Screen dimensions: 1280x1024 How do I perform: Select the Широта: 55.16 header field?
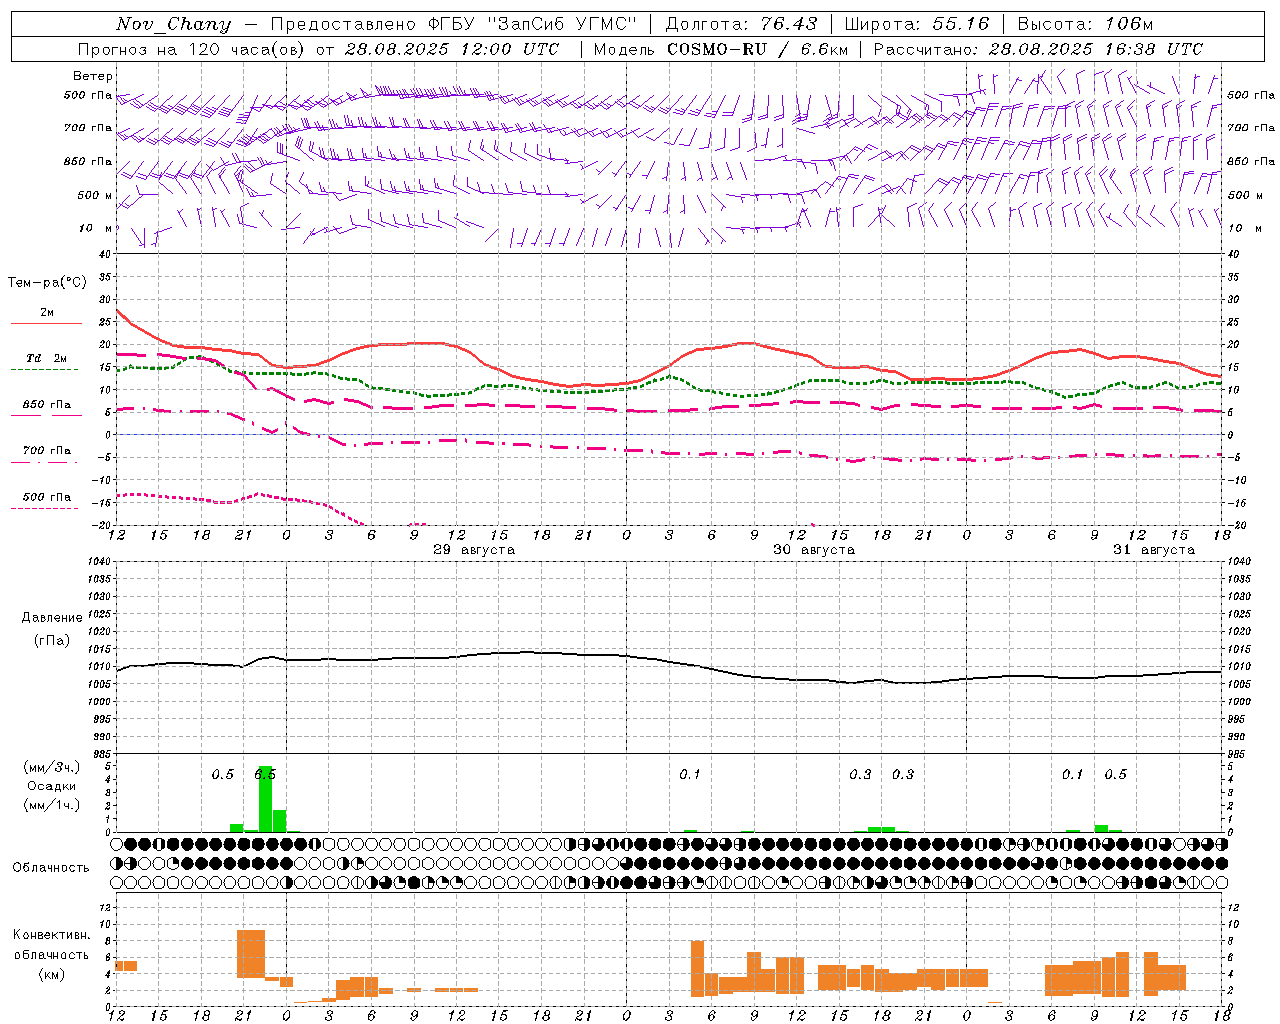(916, 24)
